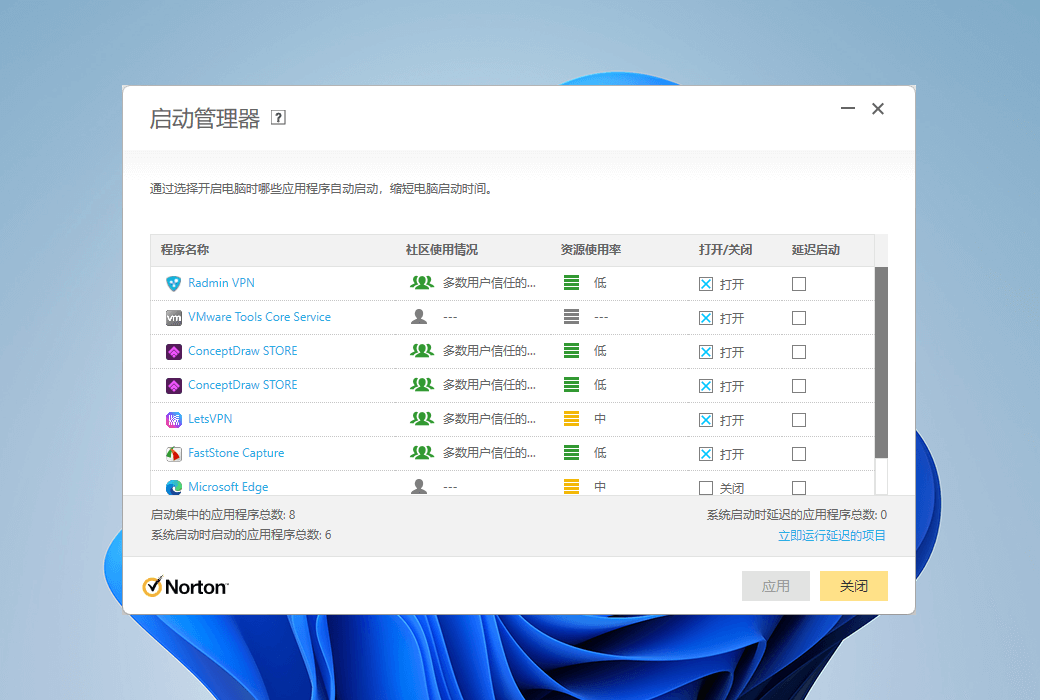Enable delayed start for LetsVPN

799,420
